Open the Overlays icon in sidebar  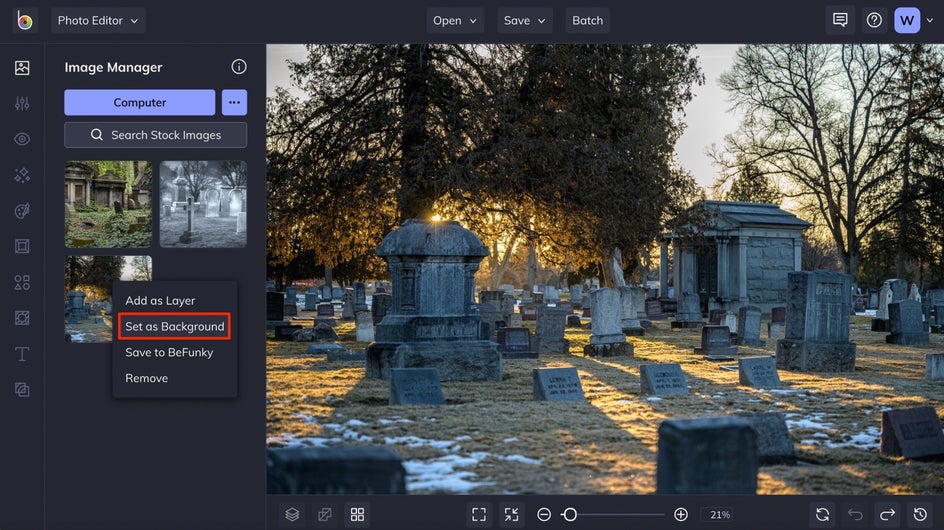click(x=22, y=318)
